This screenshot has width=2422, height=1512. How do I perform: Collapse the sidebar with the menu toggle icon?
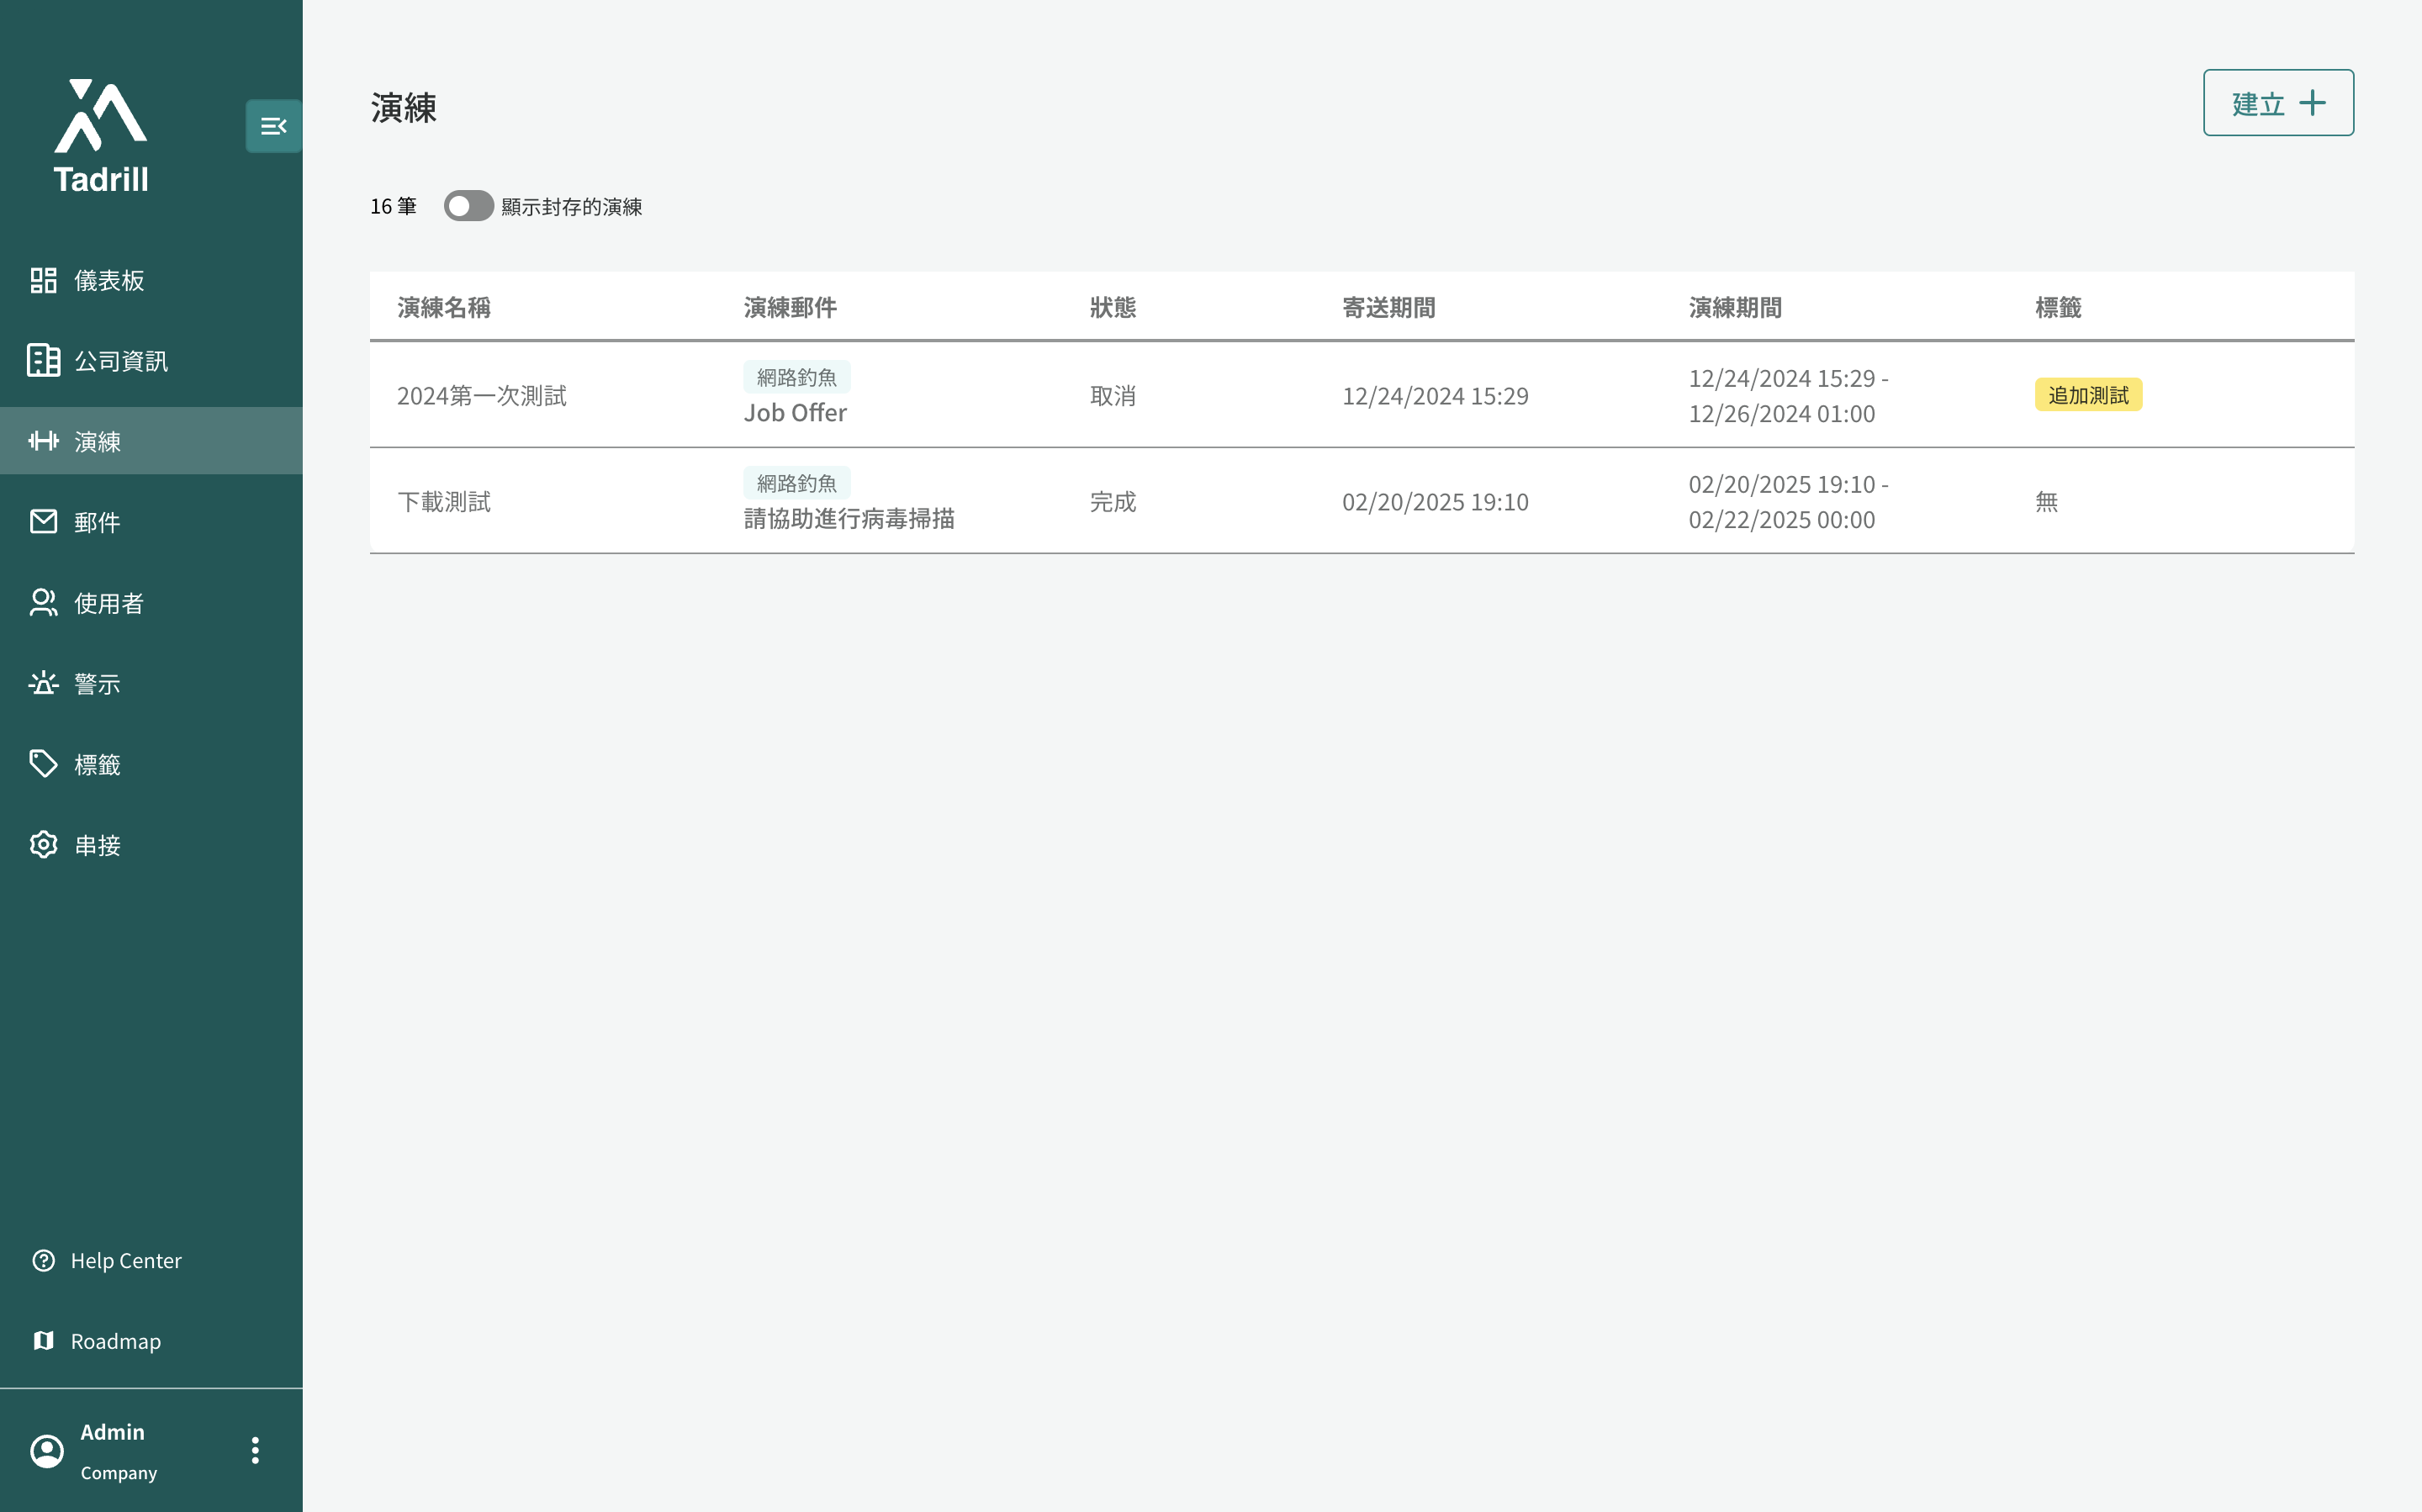[x=273, y=126]
